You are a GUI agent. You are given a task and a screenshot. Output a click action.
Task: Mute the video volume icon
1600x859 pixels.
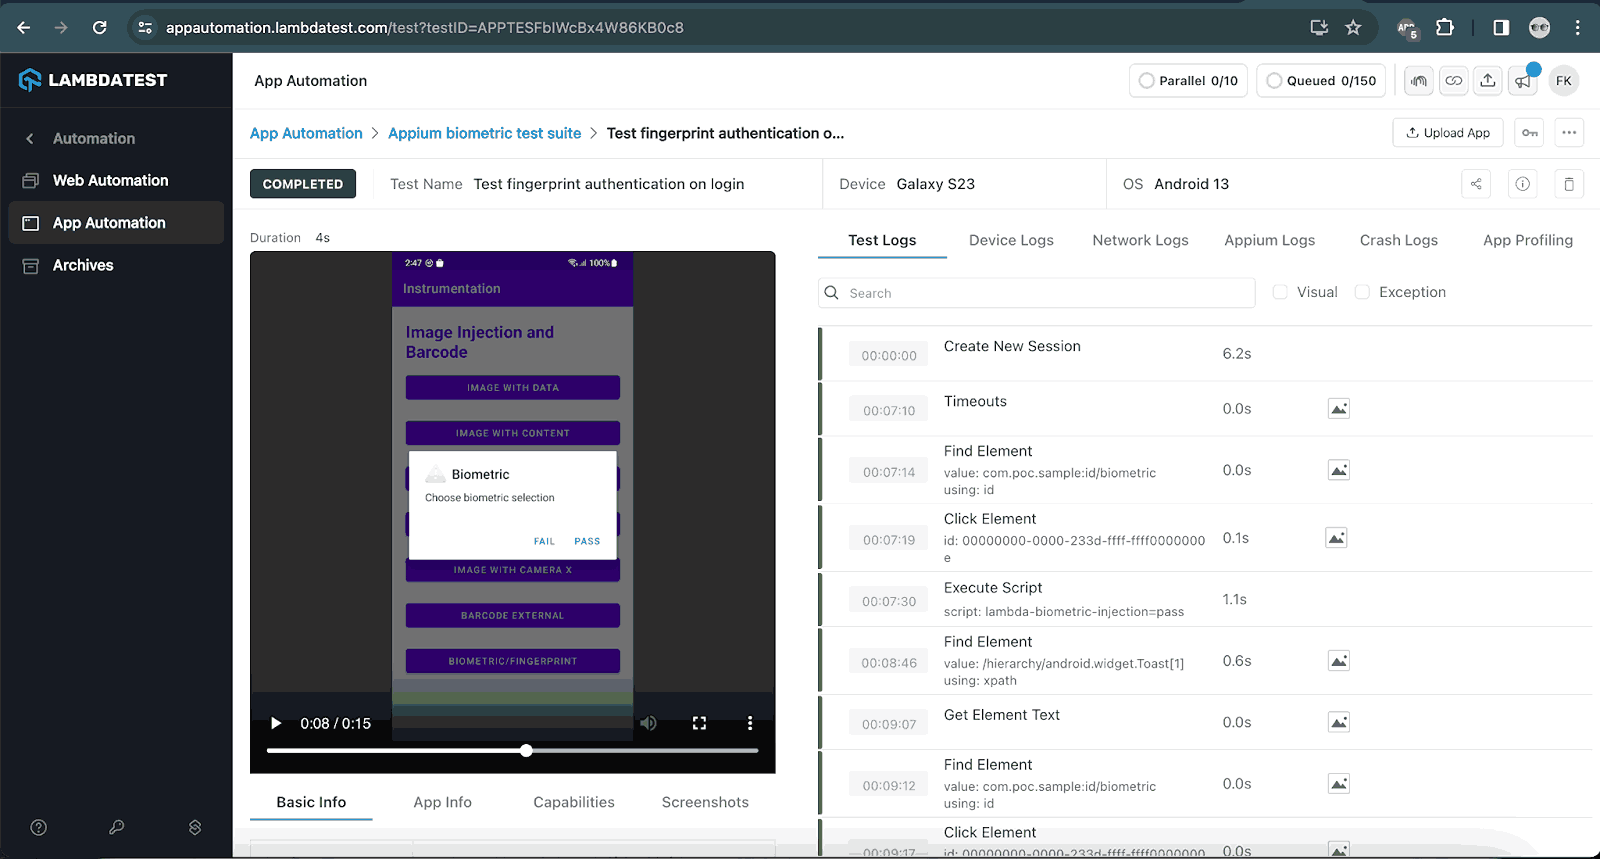click(x=649, y=723)
